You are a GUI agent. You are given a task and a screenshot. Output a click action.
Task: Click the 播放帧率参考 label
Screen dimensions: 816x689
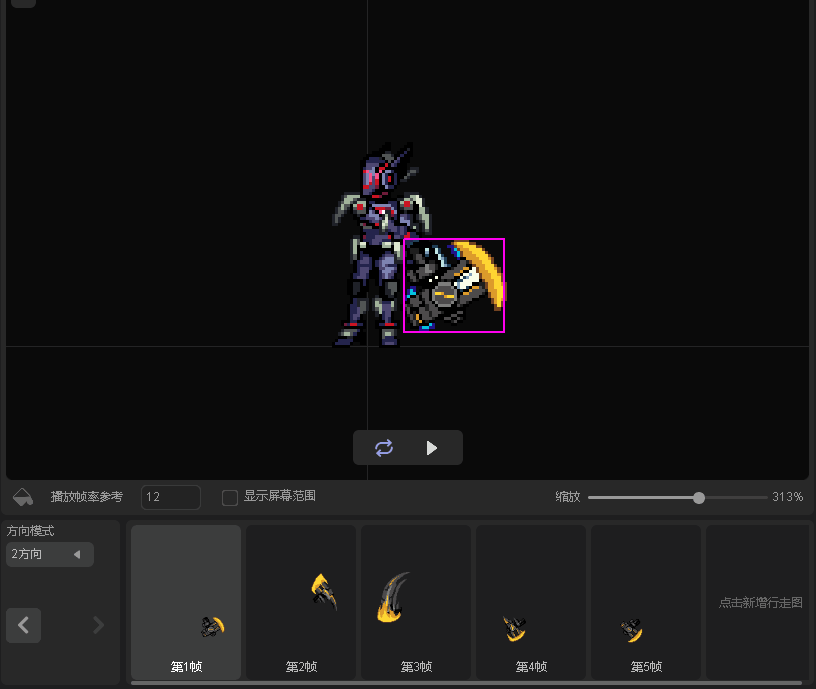tap(87, 497)
